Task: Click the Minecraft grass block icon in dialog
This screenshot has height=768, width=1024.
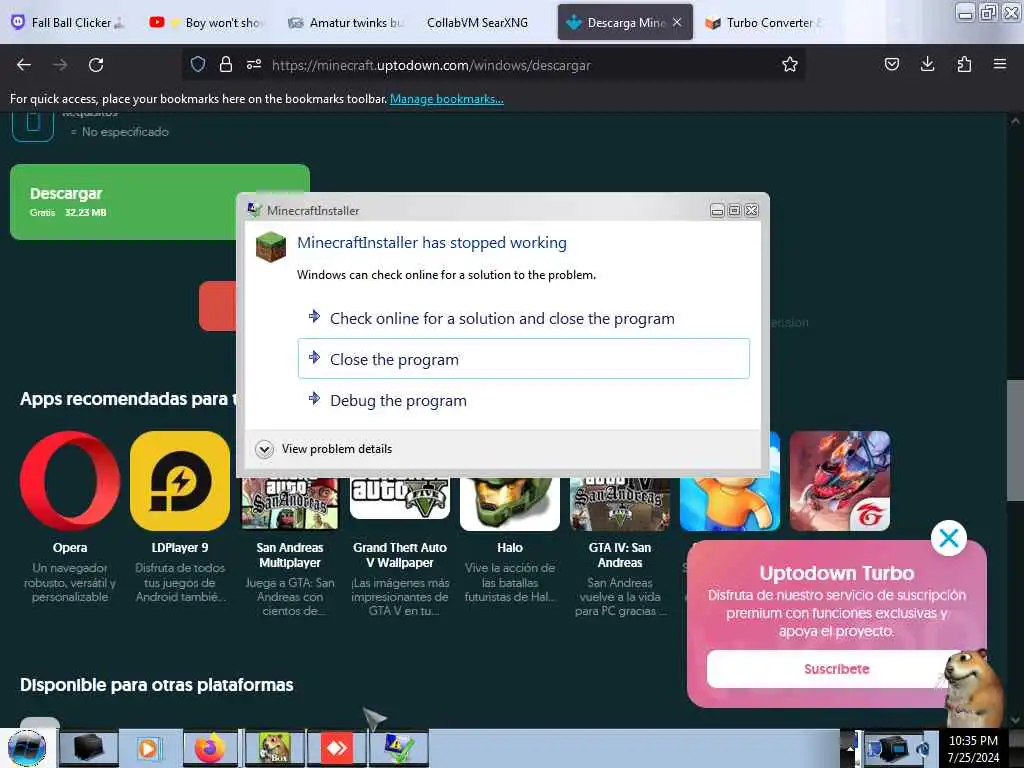Action: click(x=270, y=246)
